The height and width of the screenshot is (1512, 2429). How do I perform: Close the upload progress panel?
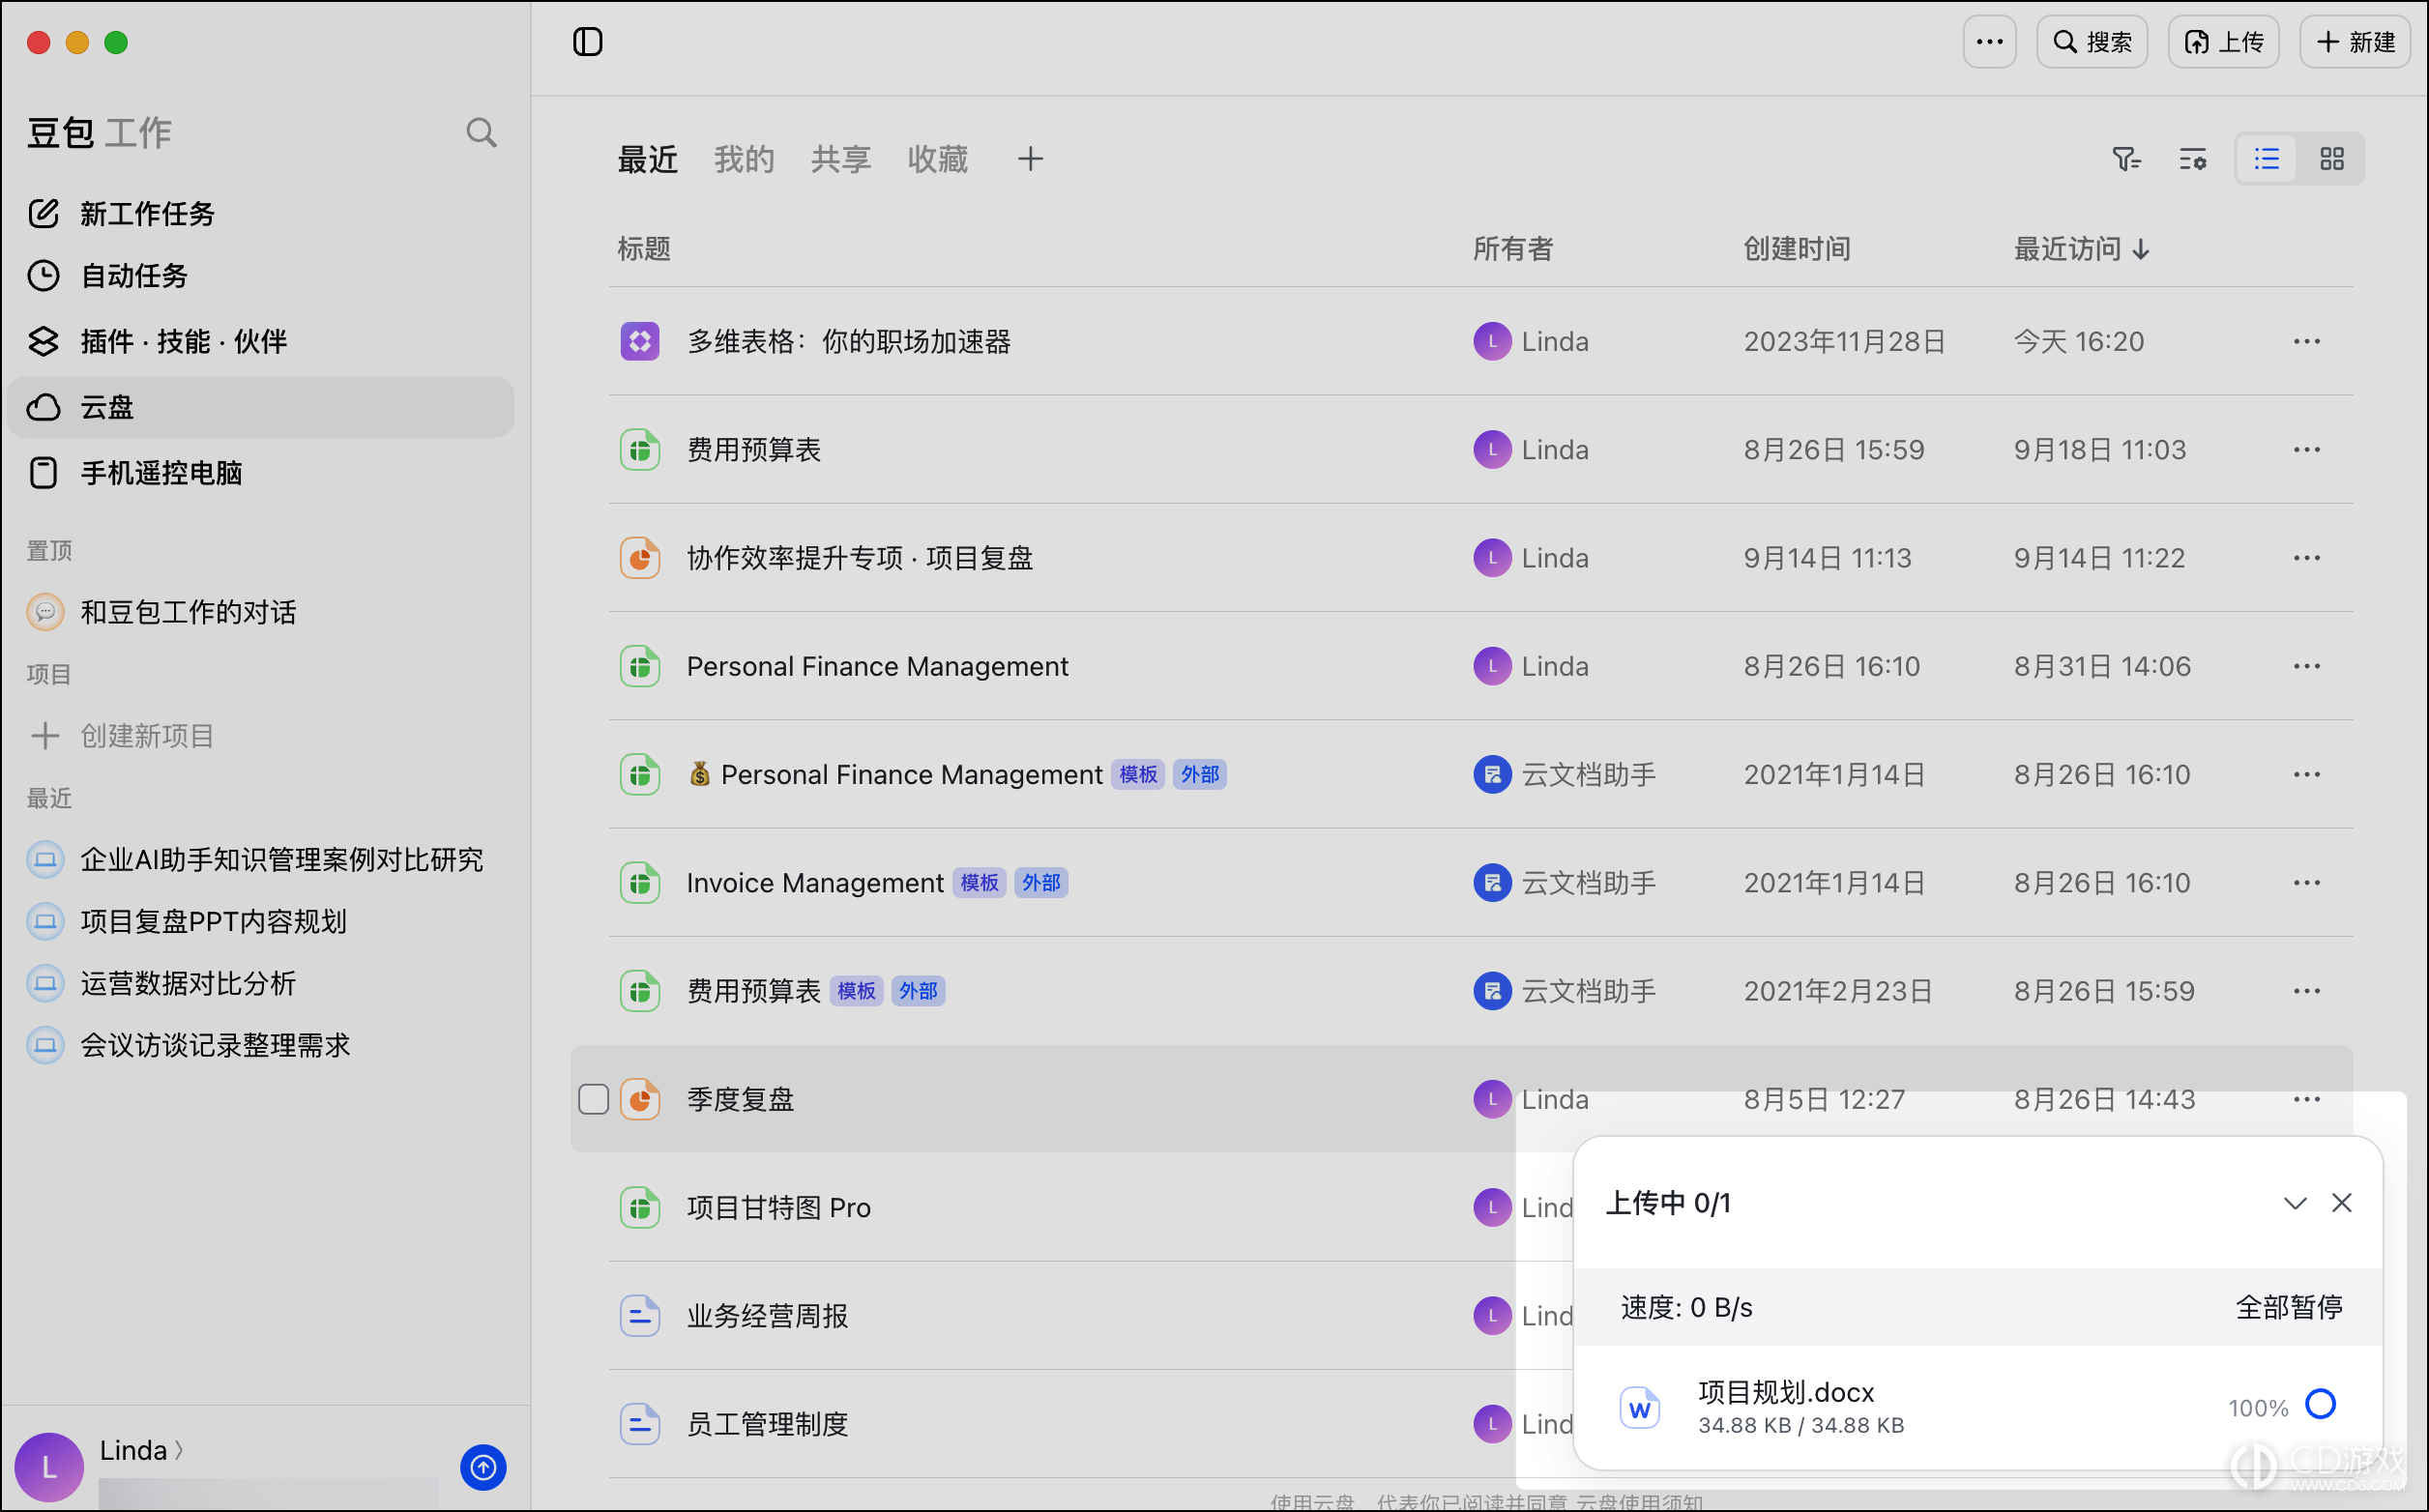coord(2341,1203)
